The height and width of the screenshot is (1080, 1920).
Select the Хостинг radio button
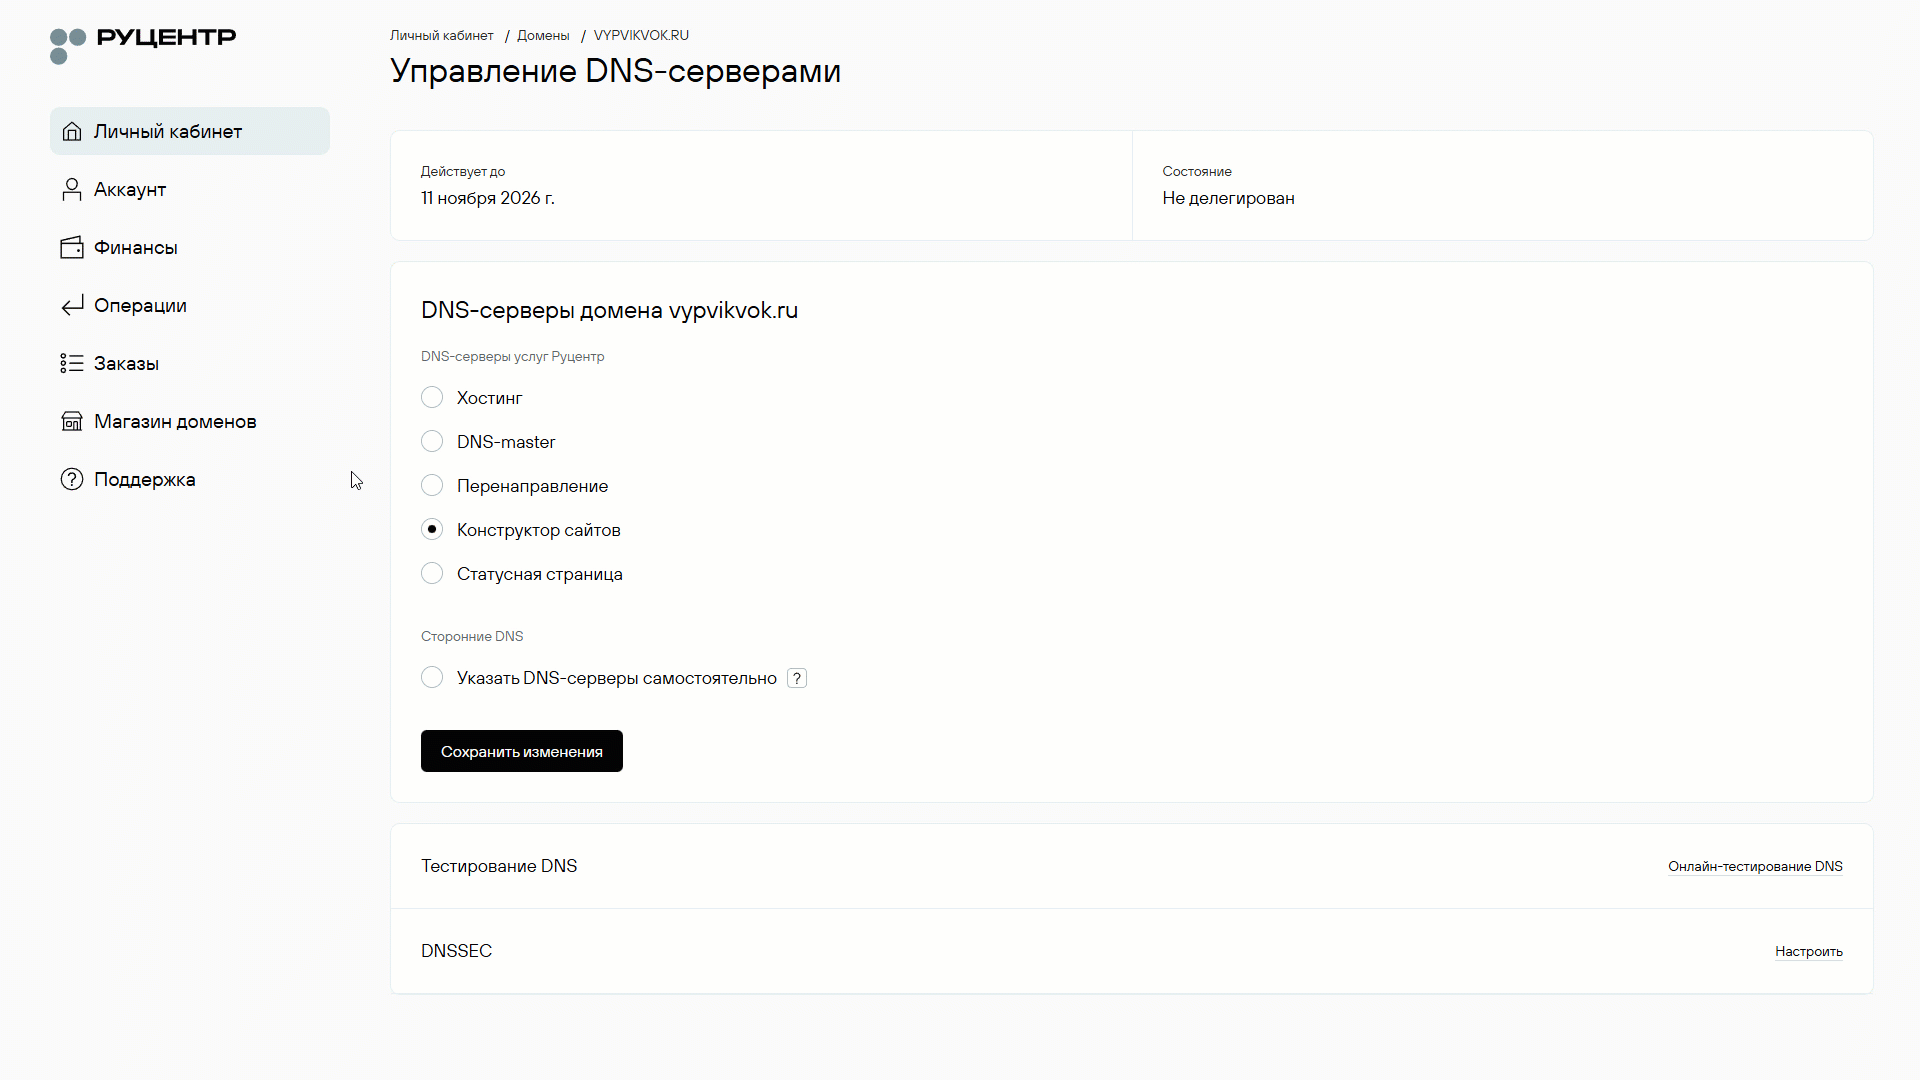tap(431, 397)
